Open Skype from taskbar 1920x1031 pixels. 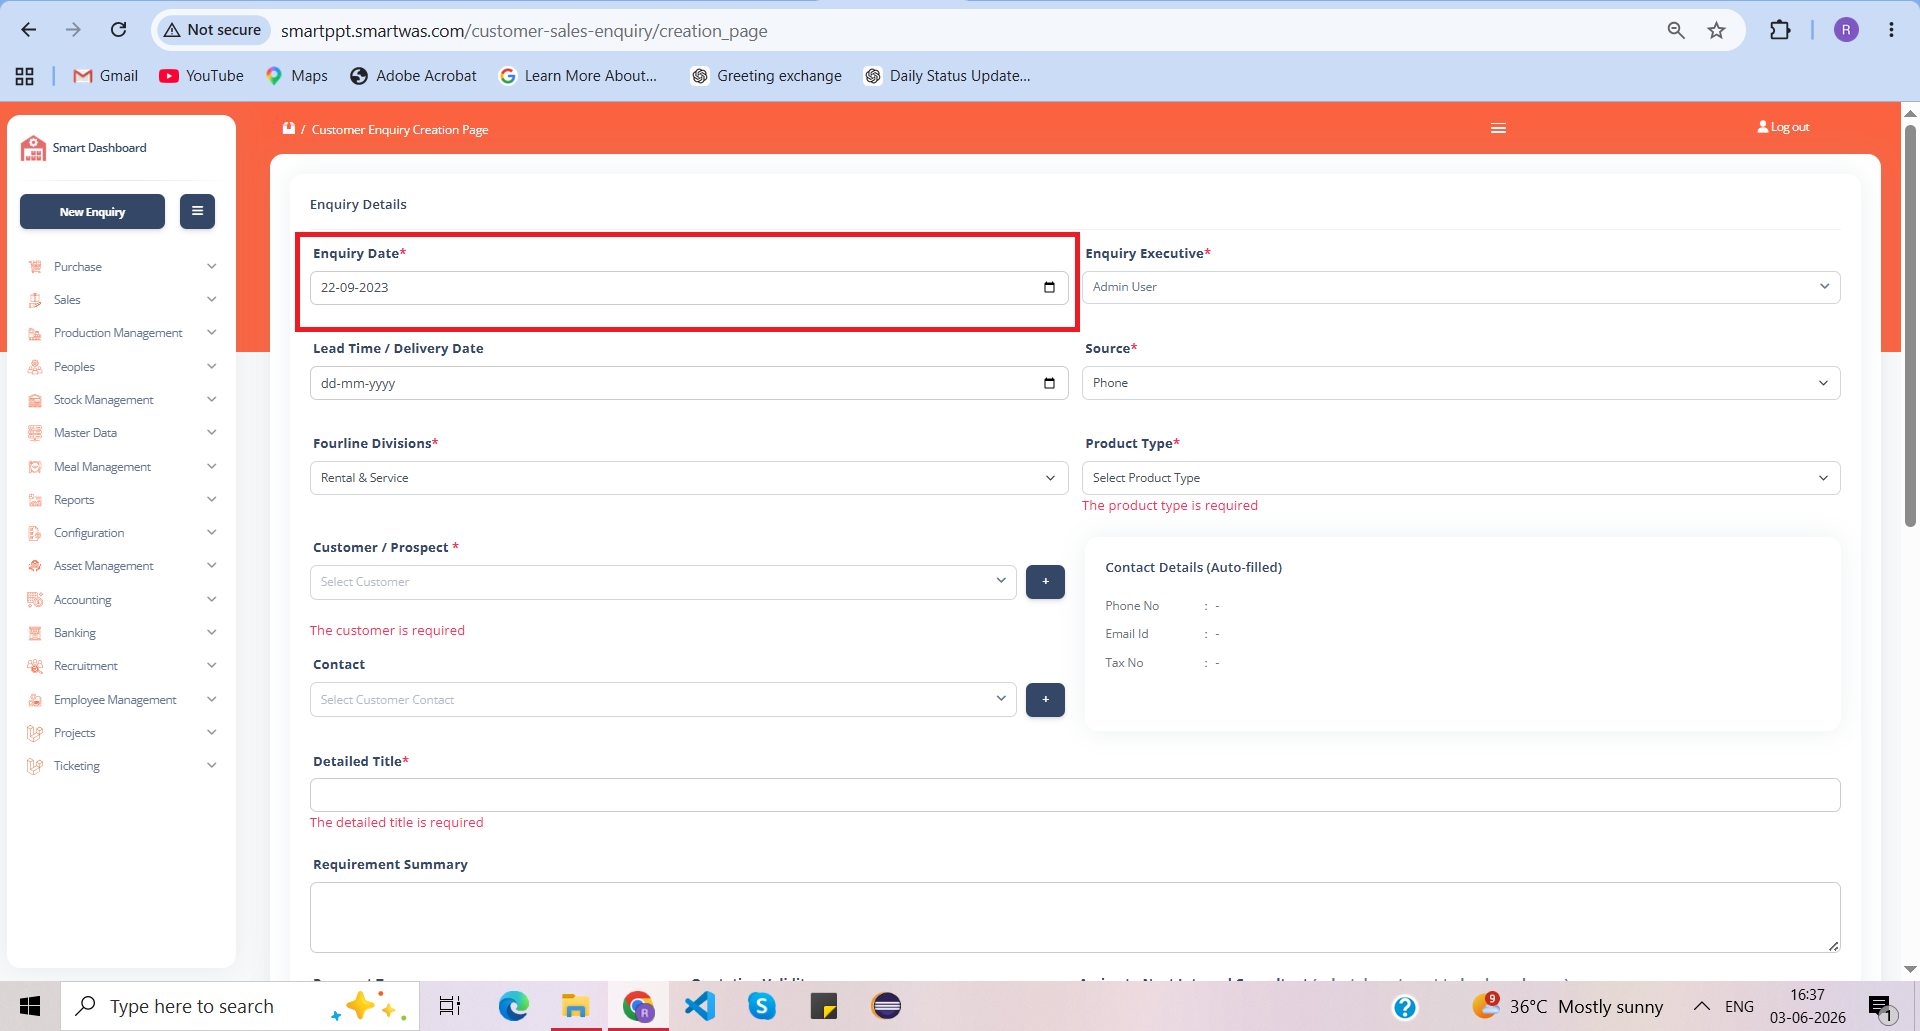[x=762, y=1006]
